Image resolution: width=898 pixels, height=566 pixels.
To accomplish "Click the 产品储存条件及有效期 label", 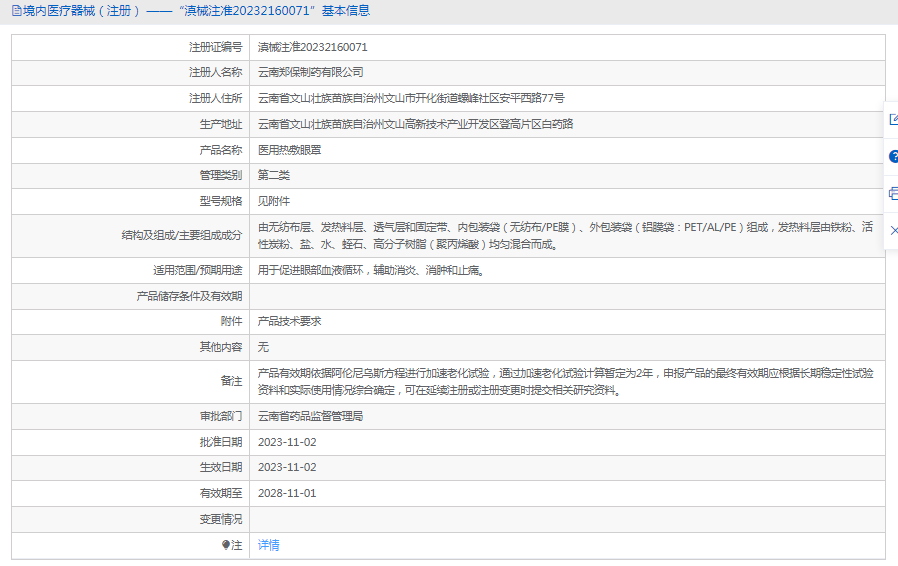I will [189, 296].
